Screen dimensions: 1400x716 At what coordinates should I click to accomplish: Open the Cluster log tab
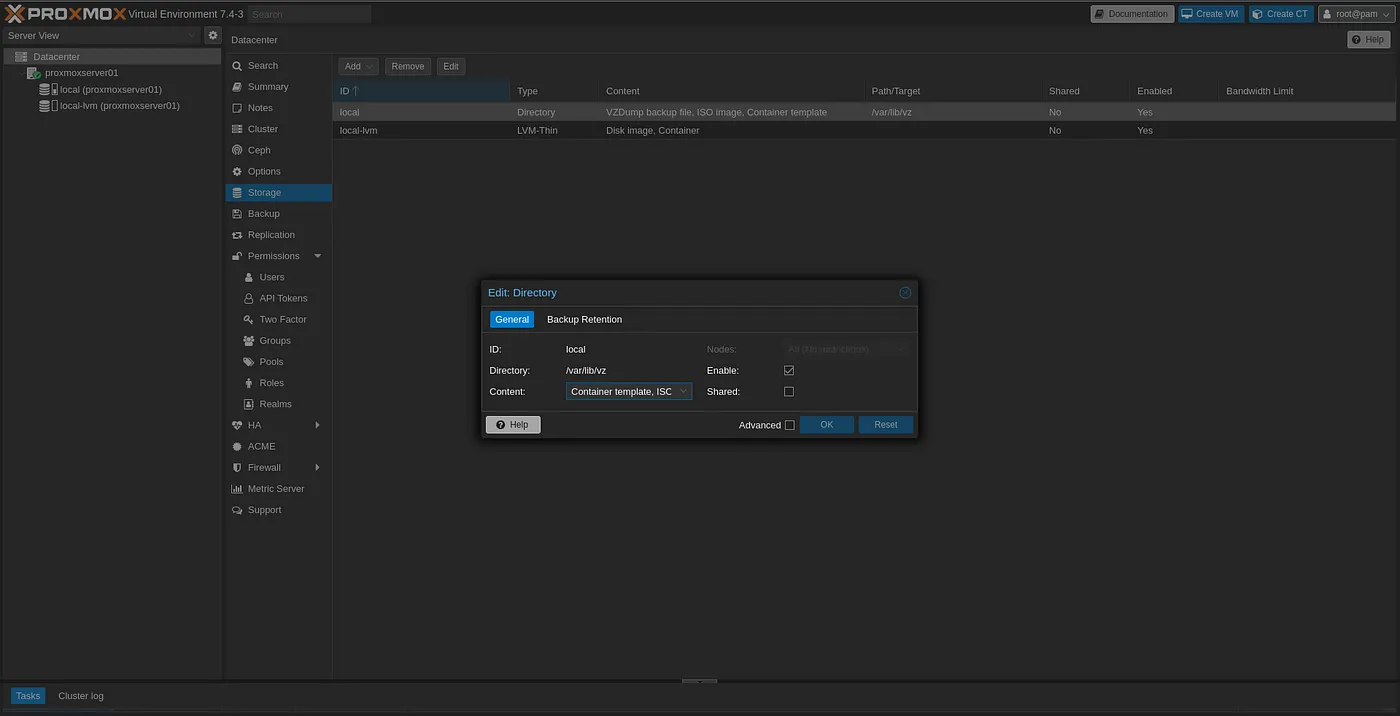coord(81,696)
